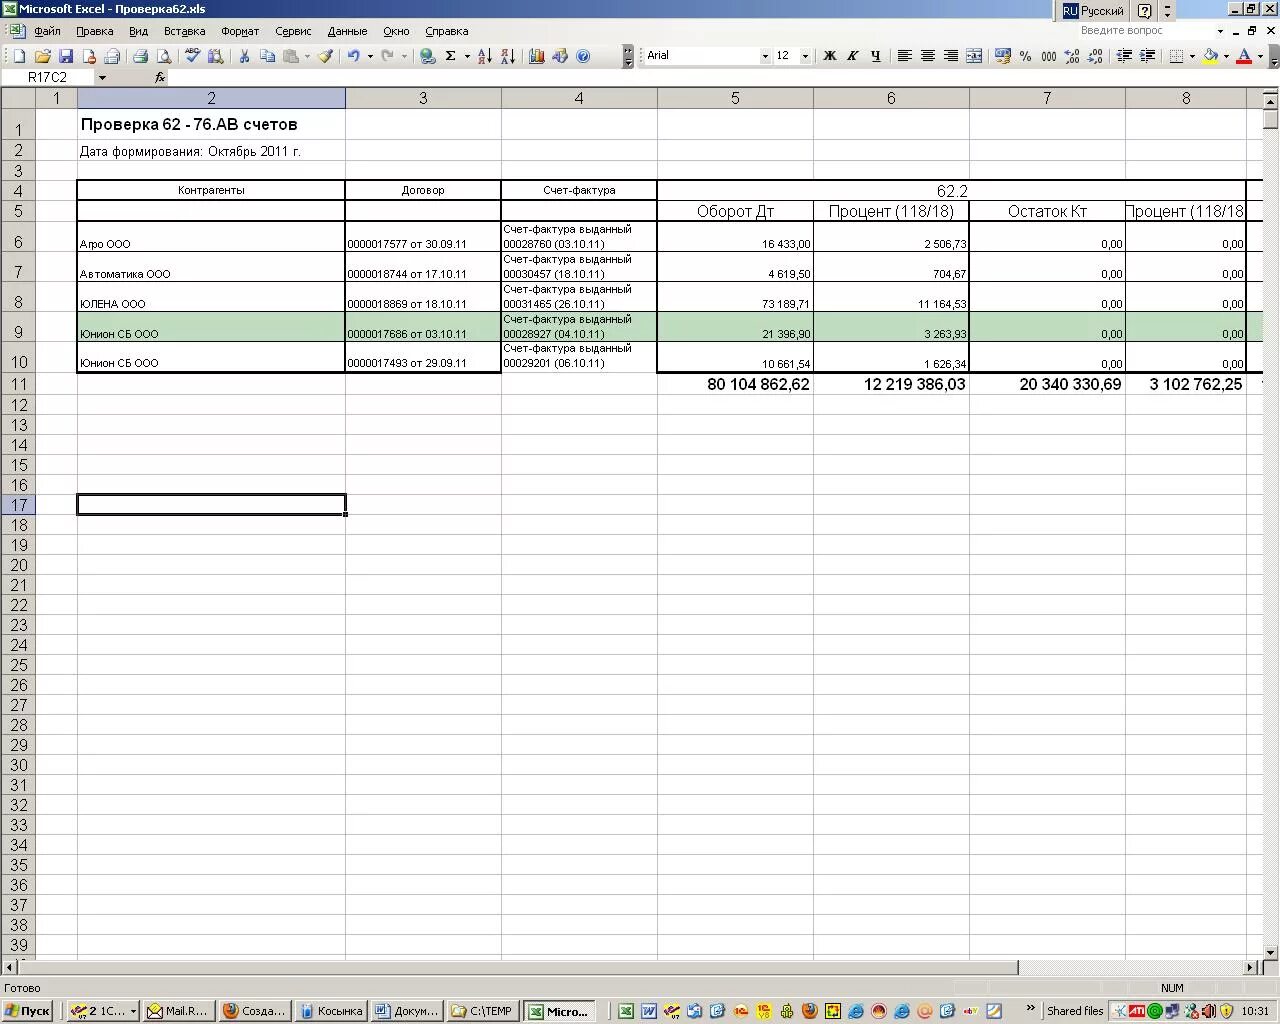This screenshot has width=1280, height=1024.
Task: Toggle center alignment
Action: [927, 56]
